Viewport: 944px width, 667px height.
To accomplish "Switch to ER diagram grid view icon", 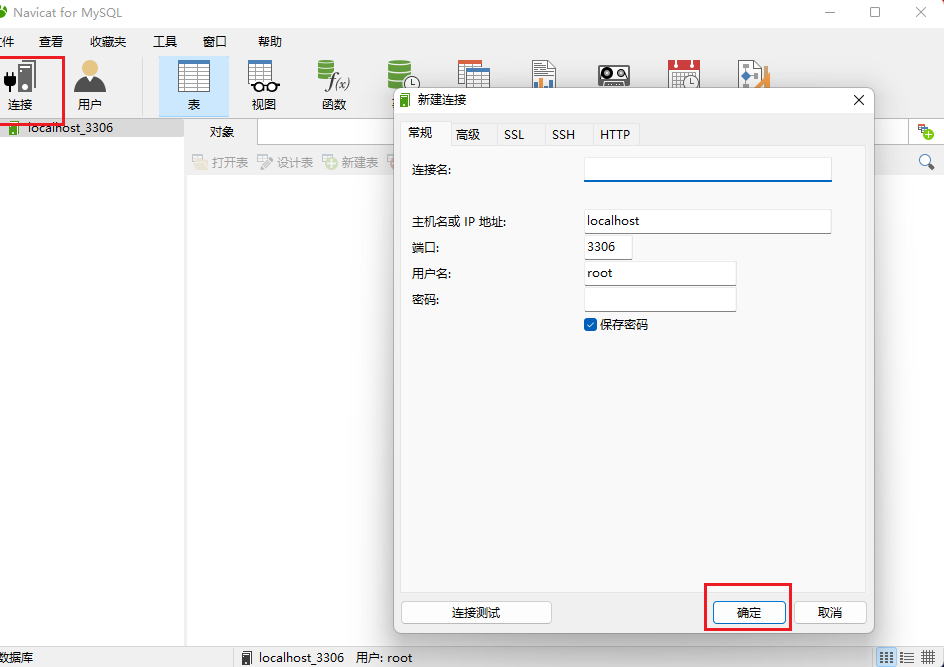I will click(927, 657).
